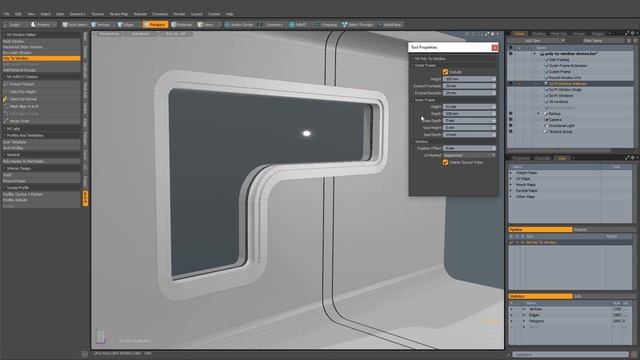Click Door Template button
Screen dimensions: 640x360
(41, 142)
